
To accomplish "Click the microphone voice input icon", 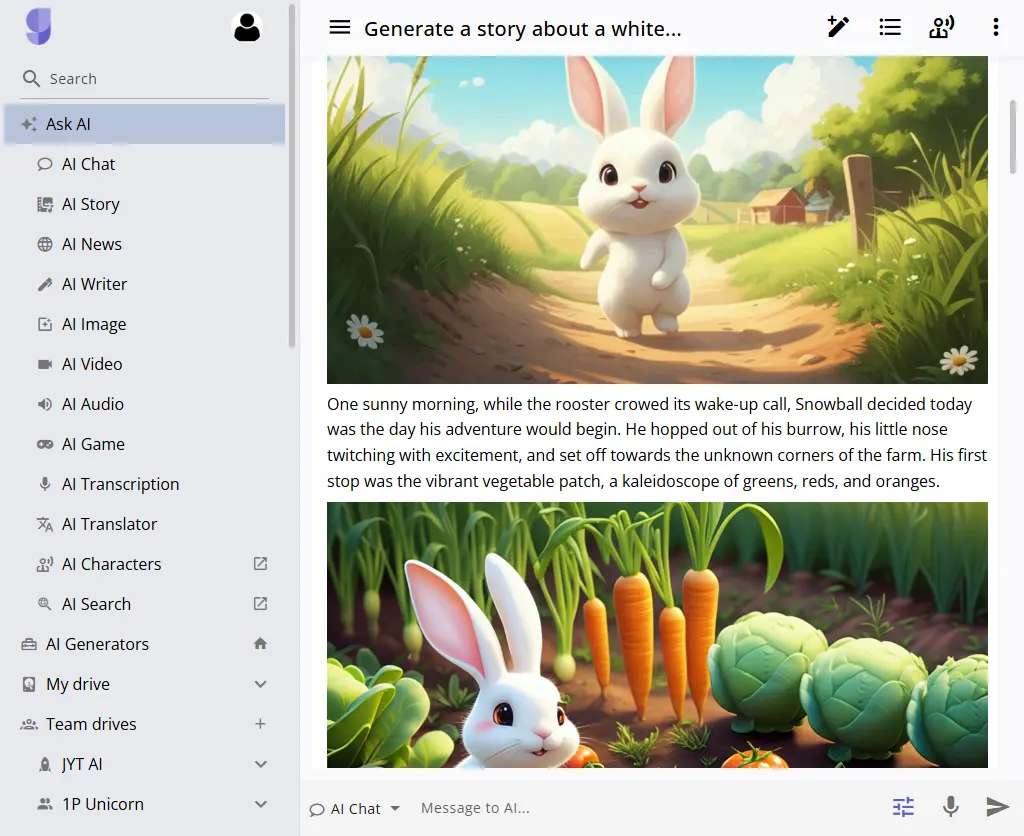I will (951, 807).
